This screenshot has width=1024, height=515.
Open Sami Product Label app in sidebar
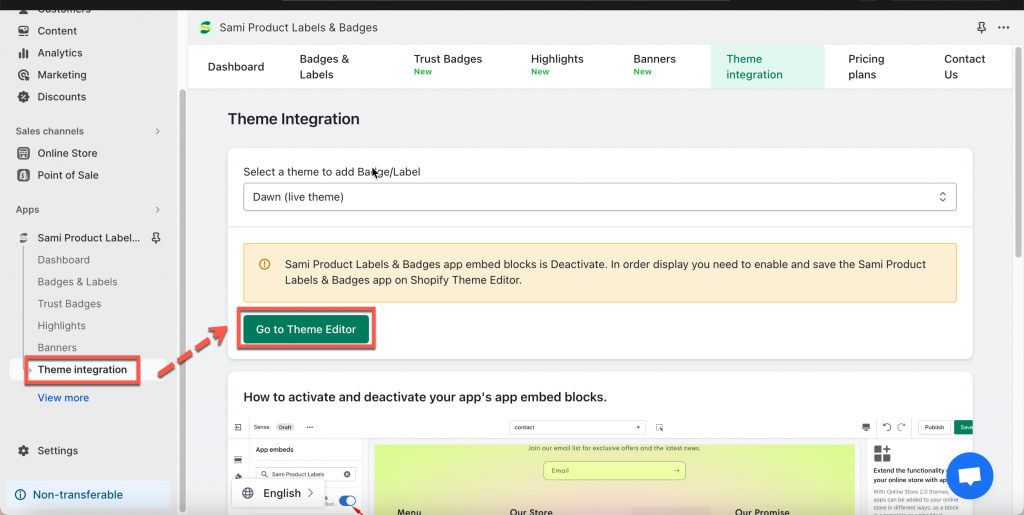pyautogui.click(x=88, y=238)
